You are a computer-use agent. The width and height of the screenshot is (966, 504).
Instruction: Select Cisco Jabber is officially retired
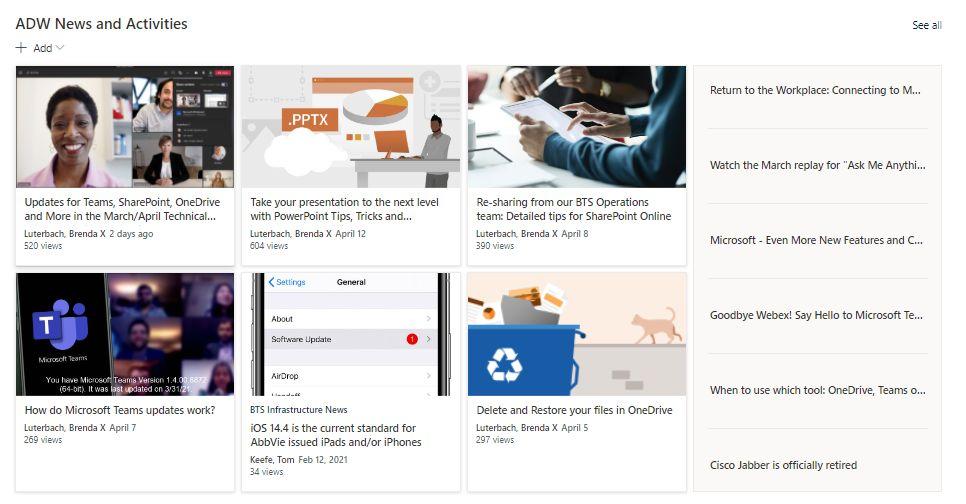click(x=783, y=465)
